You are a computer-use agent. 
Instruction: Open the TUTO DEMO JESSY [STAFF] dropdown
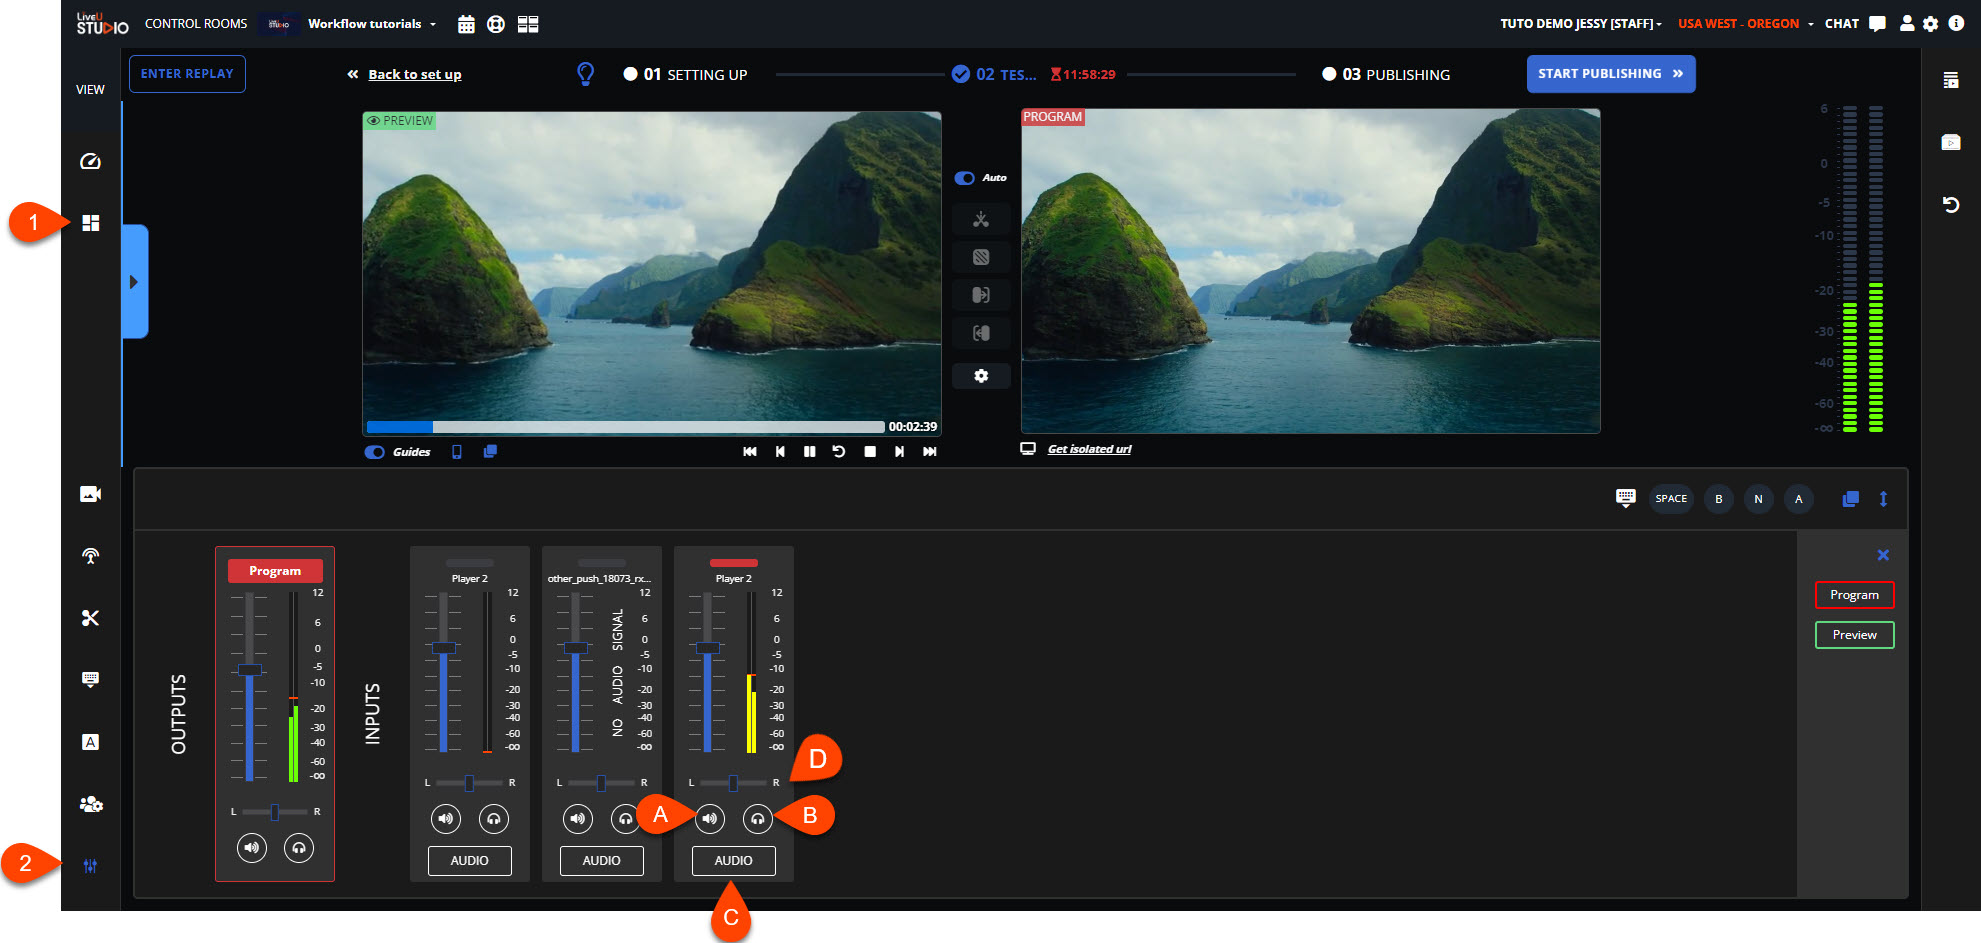[x=1581, y=24]
